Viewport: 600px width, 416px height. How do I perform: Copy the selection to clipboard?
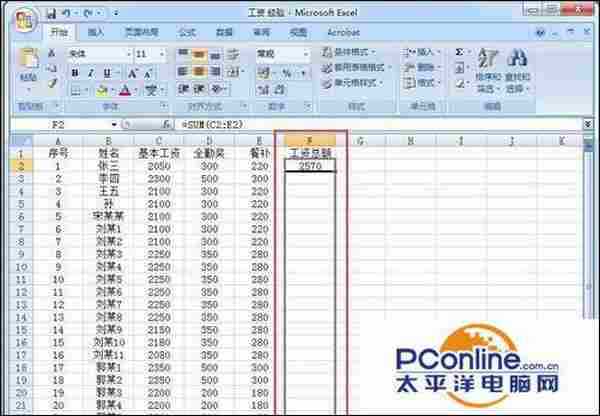[x=52, y=69]
